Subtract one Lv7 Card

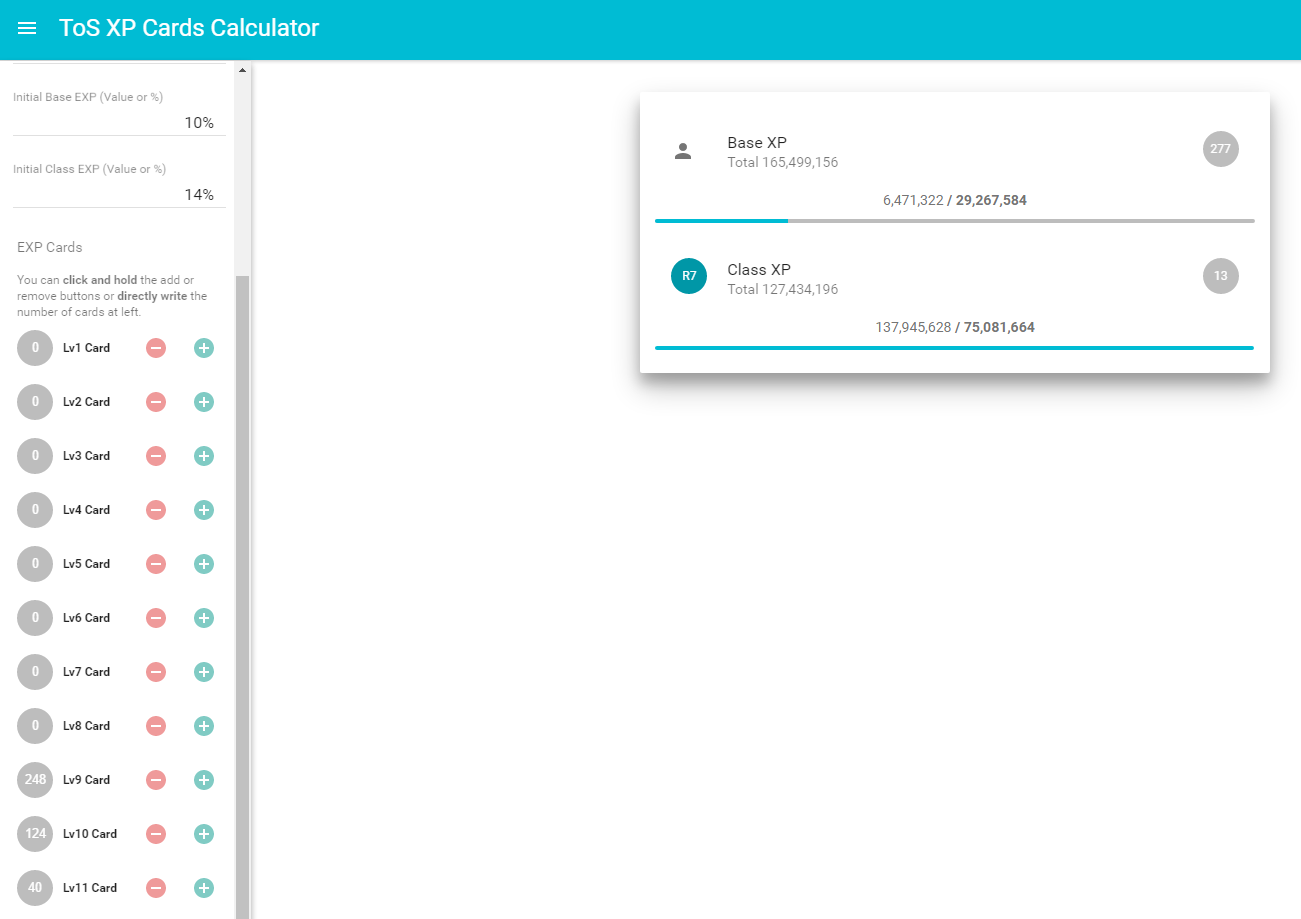156,672
